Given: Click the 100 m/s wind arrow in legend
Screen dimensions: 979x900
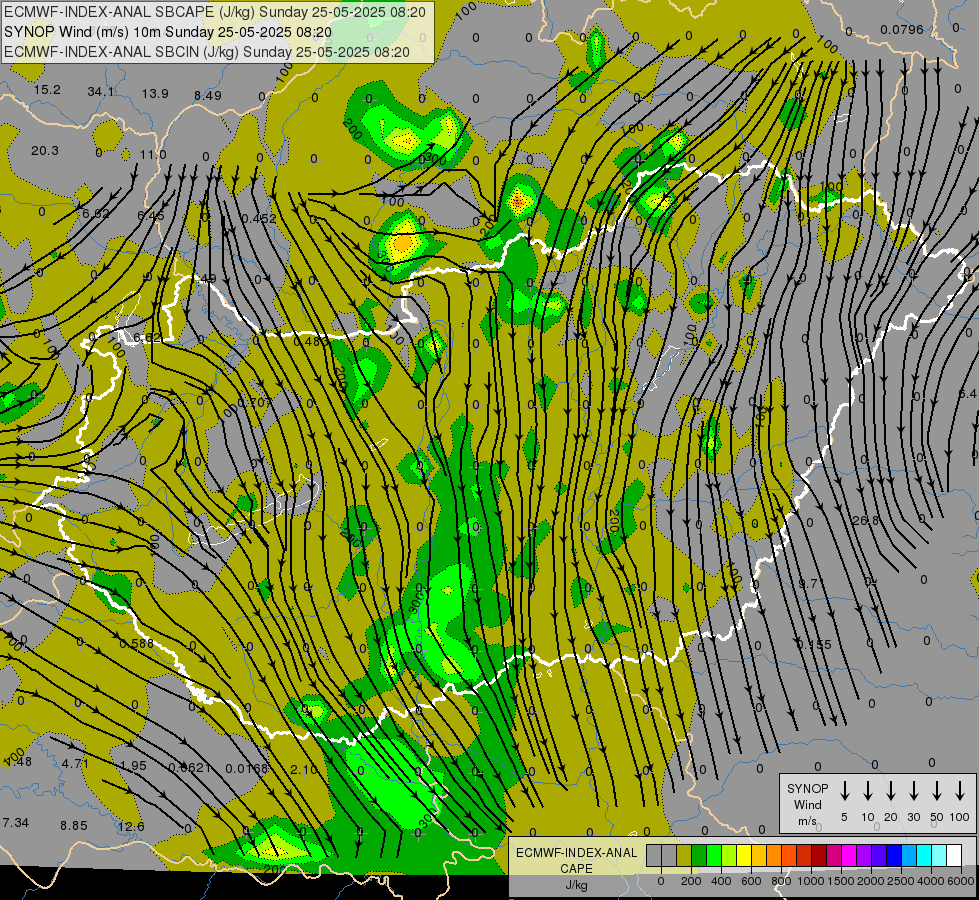Looking at the screenshot, I should pos(960,791).
